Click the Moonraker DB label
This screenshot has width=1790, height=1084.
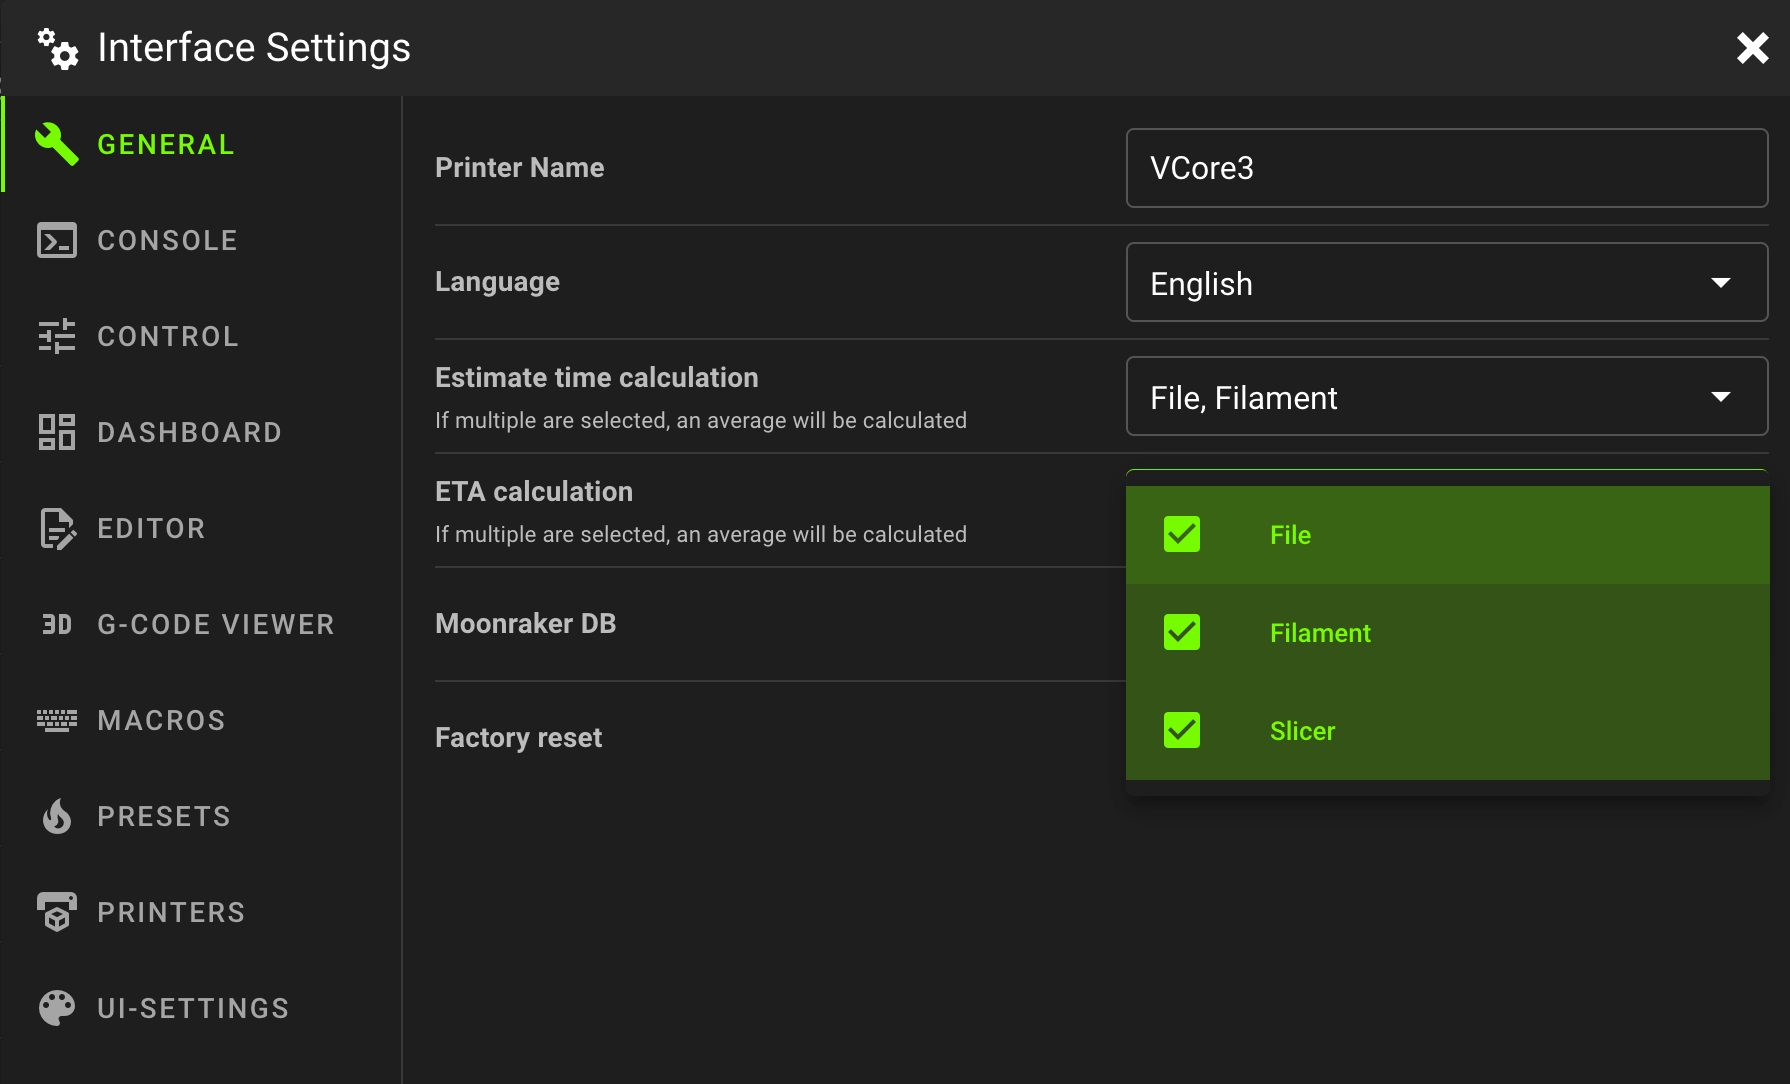(x=525, y=624)
